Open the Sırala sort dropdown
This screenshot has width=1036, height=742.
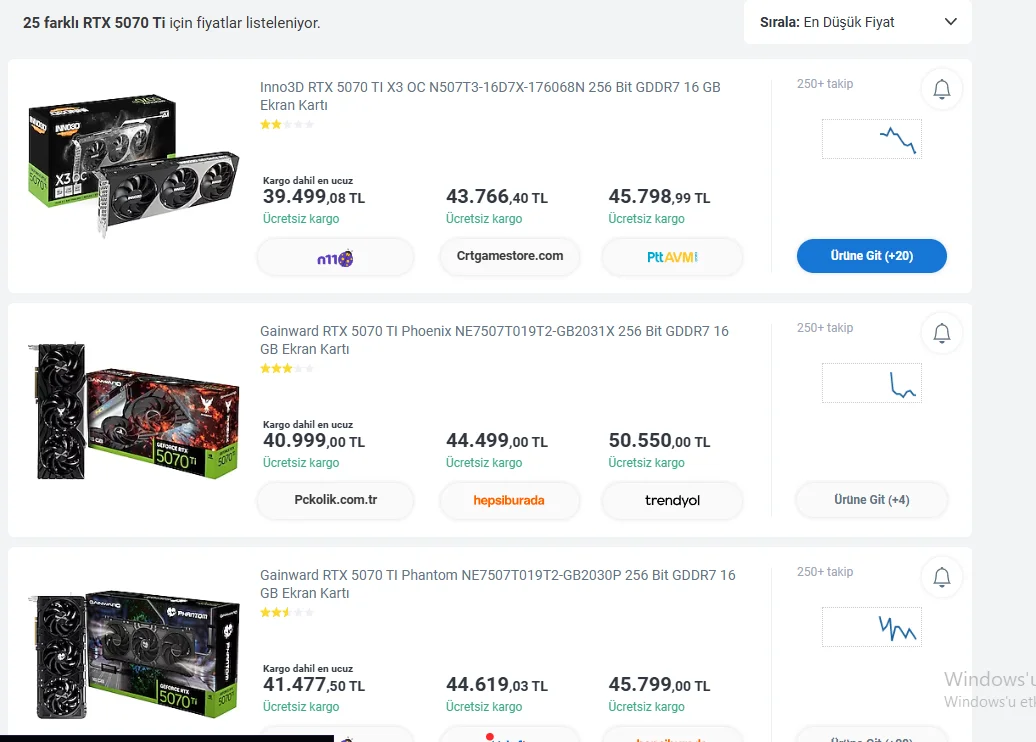(x=857, y=22)
